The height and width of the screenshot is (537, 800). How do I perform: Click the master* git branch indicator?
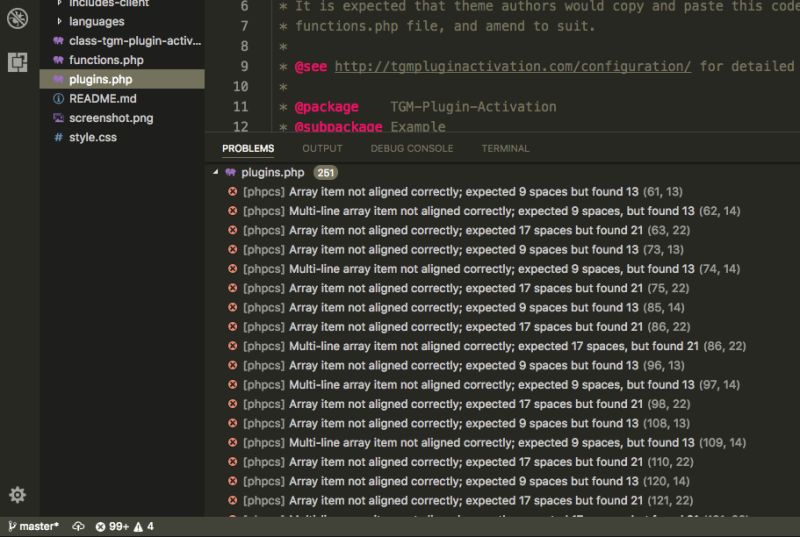point(34,526)
